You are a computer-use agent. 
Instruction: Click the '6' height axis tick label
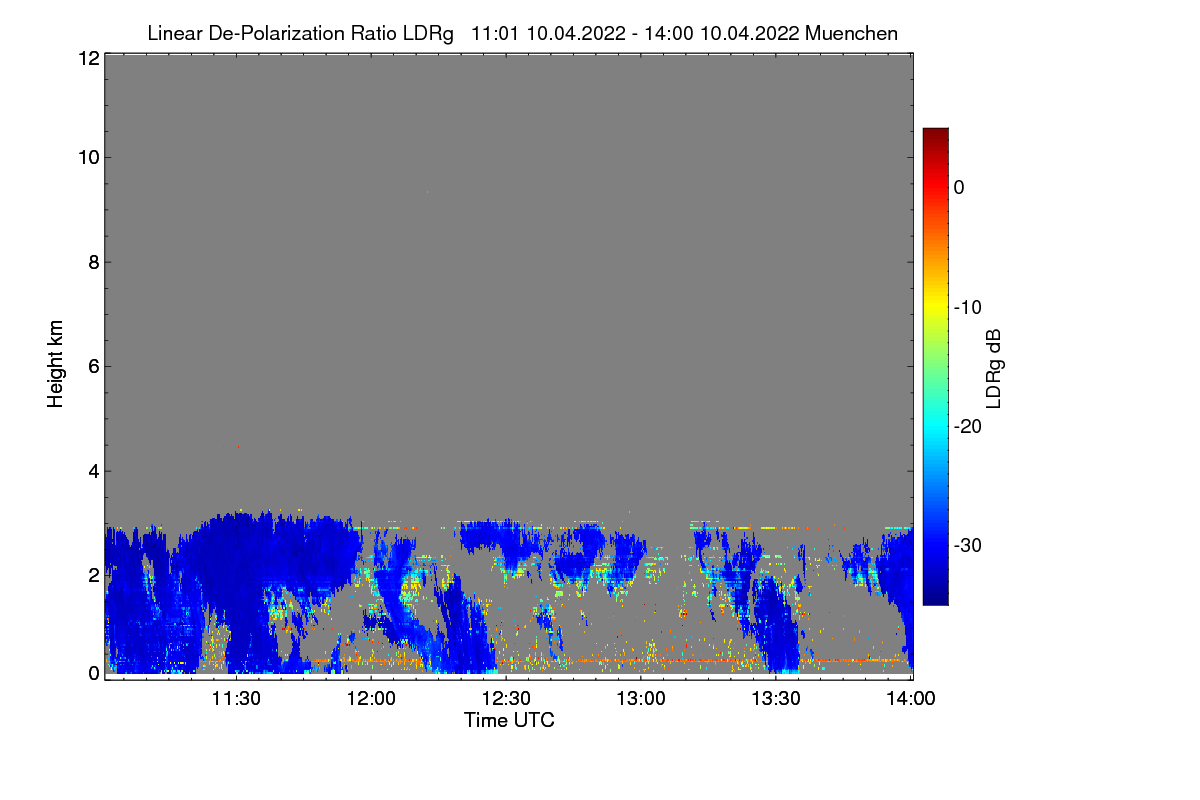click(x=93, y=366)
